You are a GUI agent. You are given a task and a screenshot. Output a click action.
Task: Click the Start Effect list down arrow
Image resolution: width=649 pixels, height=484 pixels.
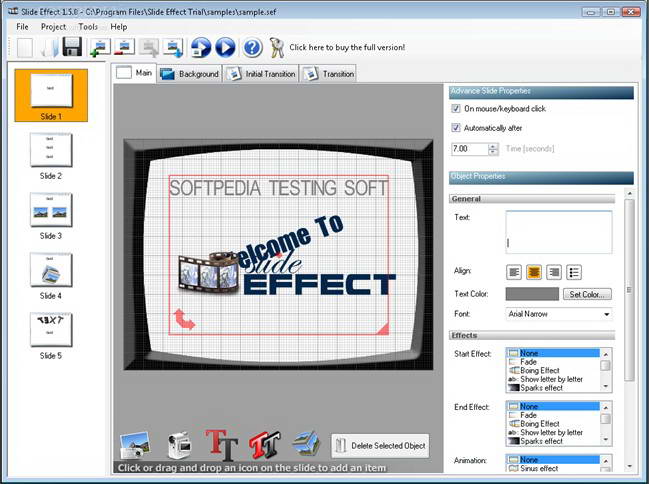(x=606, y=387)
